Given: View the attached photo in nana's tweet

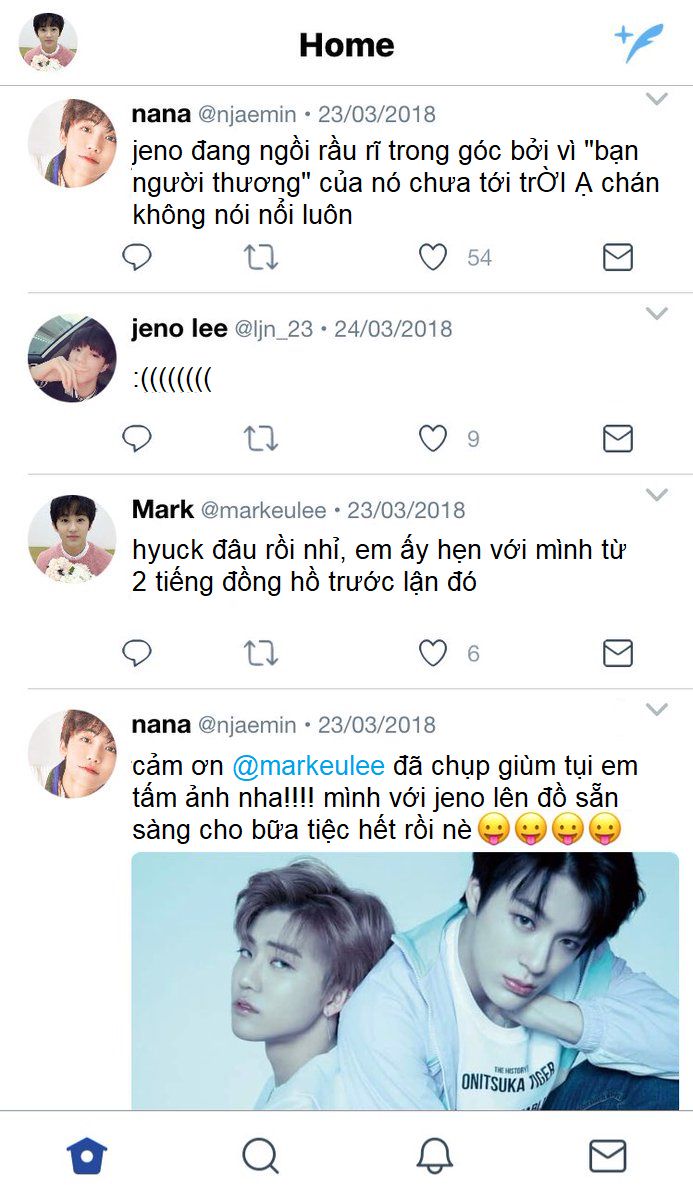Looking at the screenshot, I should (x=405, y=981).
